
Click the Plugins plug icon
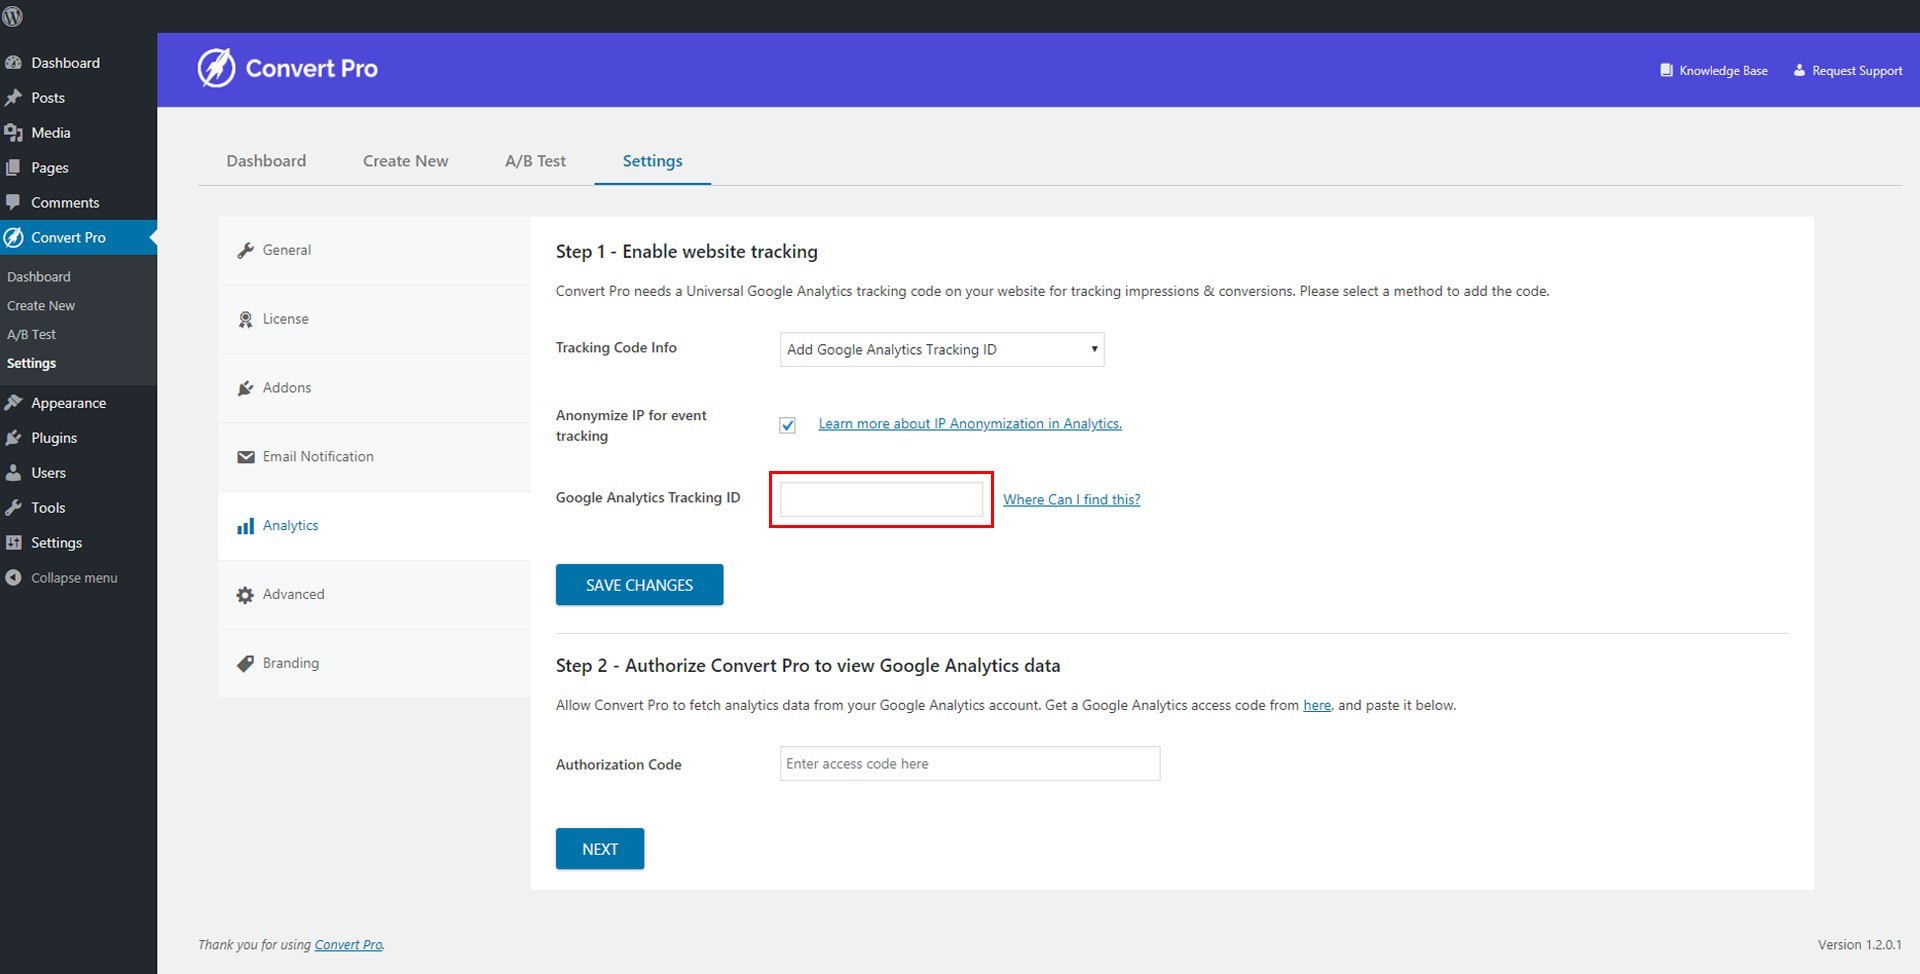(x=13, y=437)
